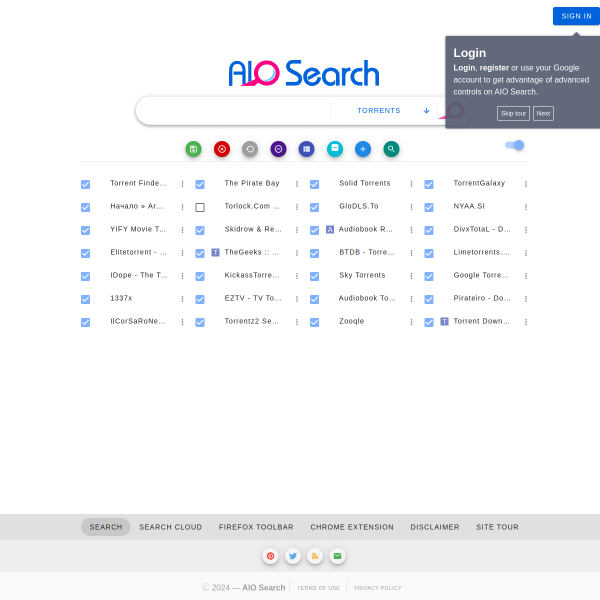Open the FIREFOX TOOLBAR tab
This screenshot has width=600, height=600.
click(x=256, y=527)
